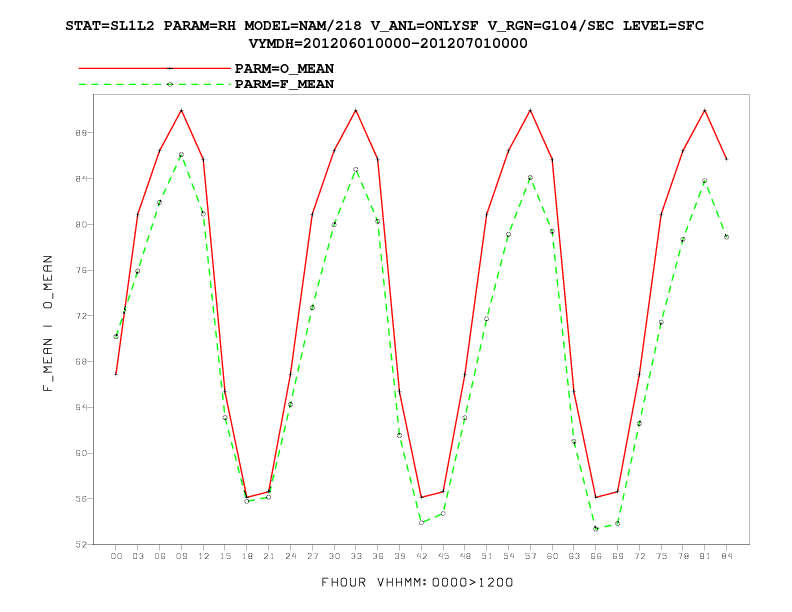Click the x-axis tick label 54
This screenshot has width=792, height=612.
509,556
